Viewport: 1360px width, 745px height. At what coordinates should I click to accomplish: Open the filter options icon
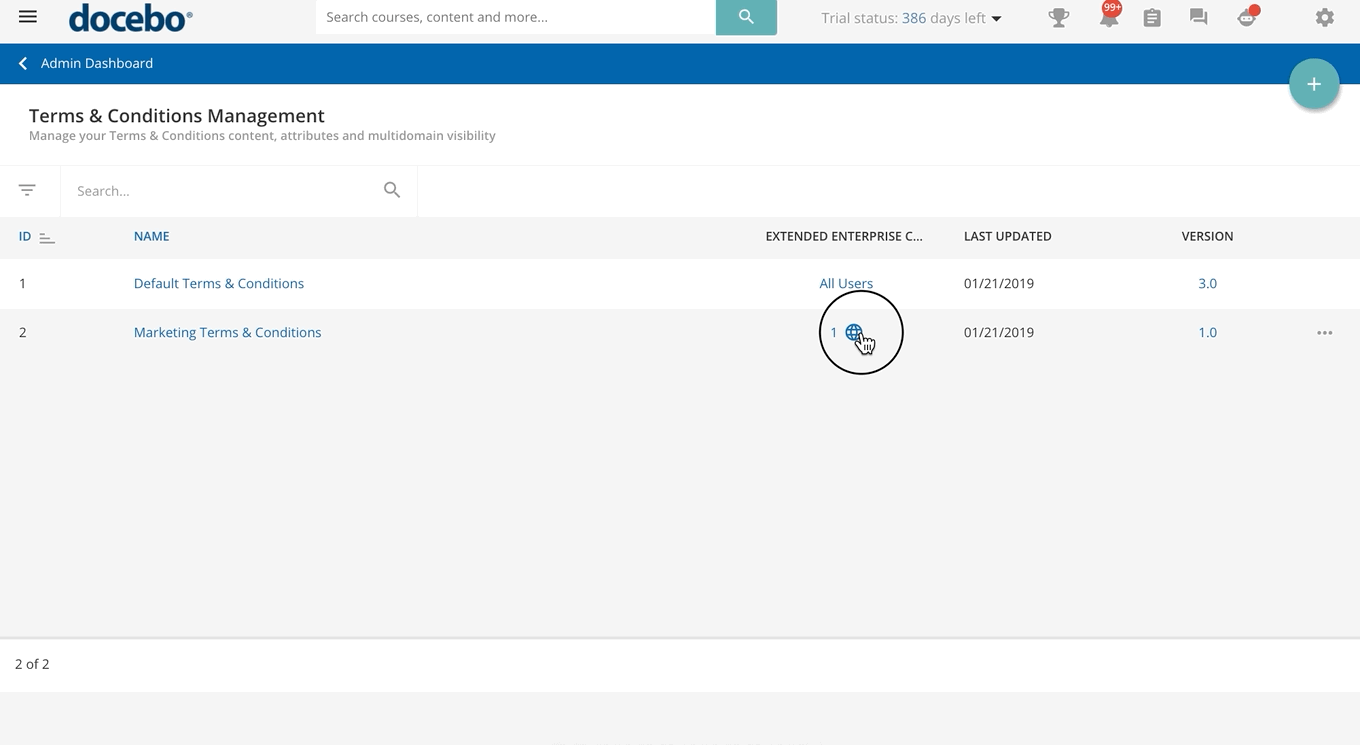[x=27, y=190]
